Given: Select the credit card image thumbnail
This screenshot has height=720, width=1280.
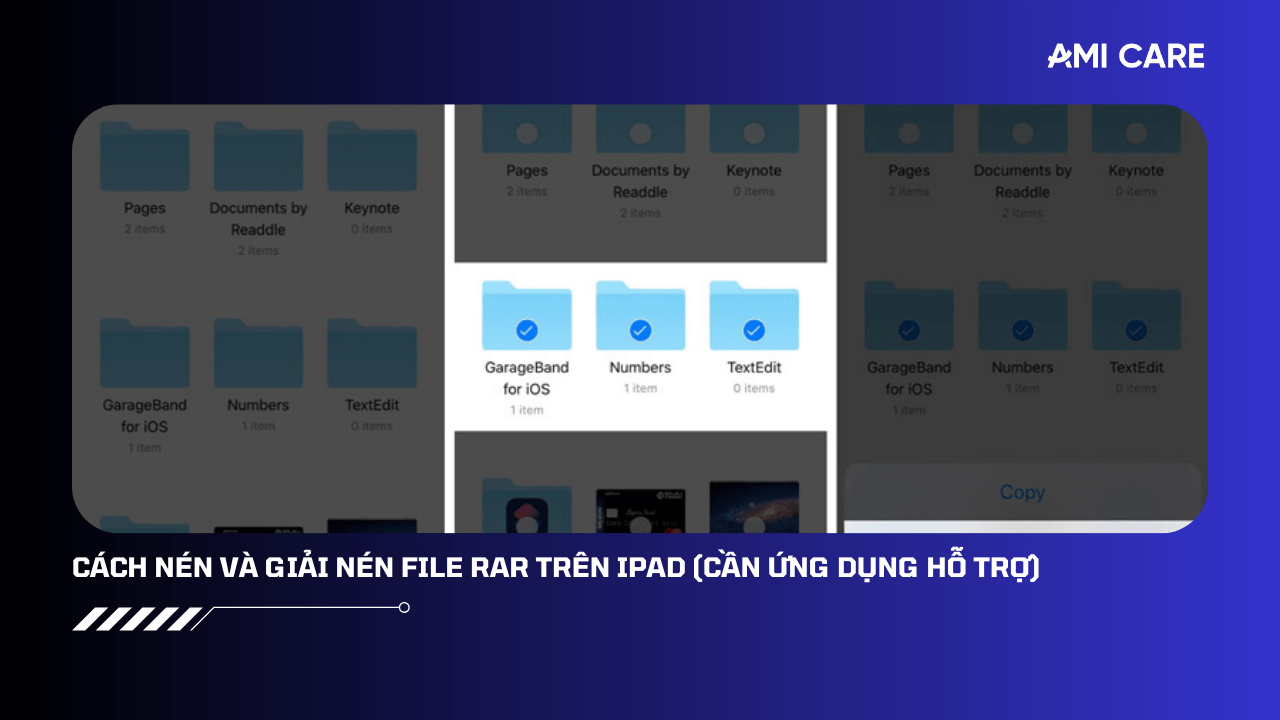Looking at the screenshot, I should 640,510.
